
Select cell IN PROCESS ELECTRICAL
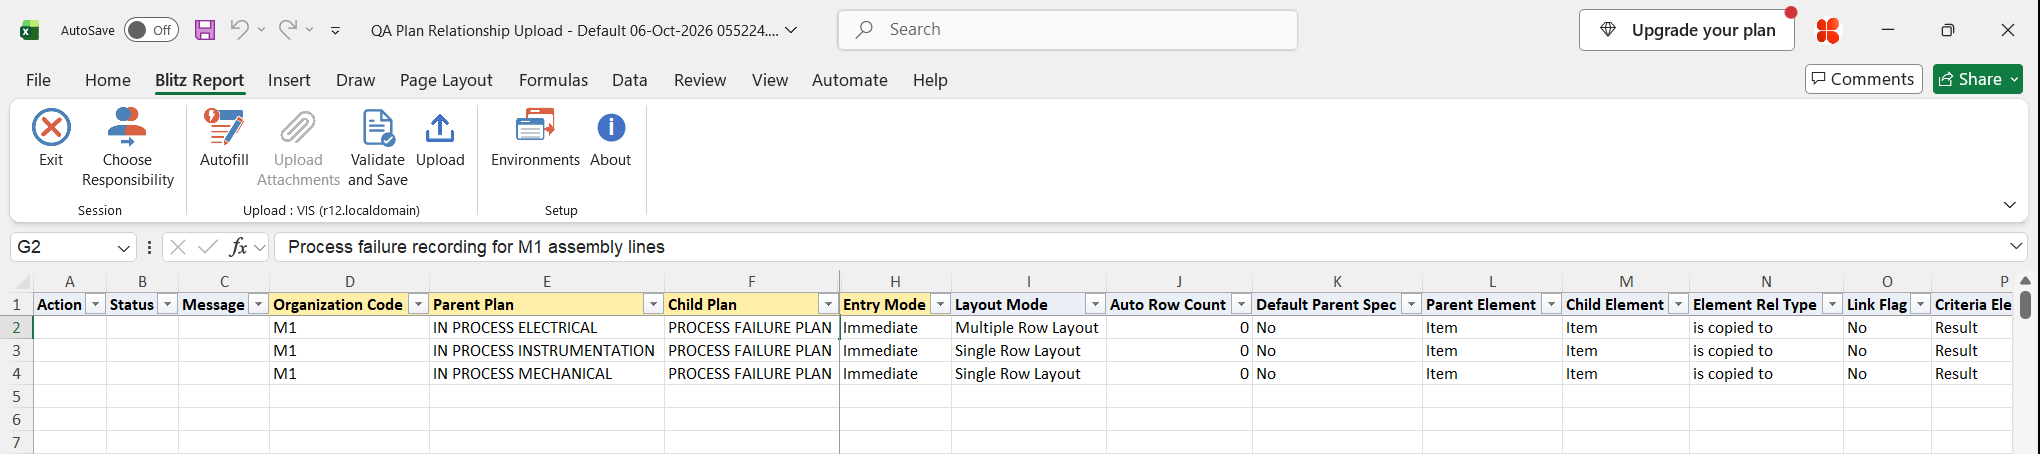pos(547,328)
